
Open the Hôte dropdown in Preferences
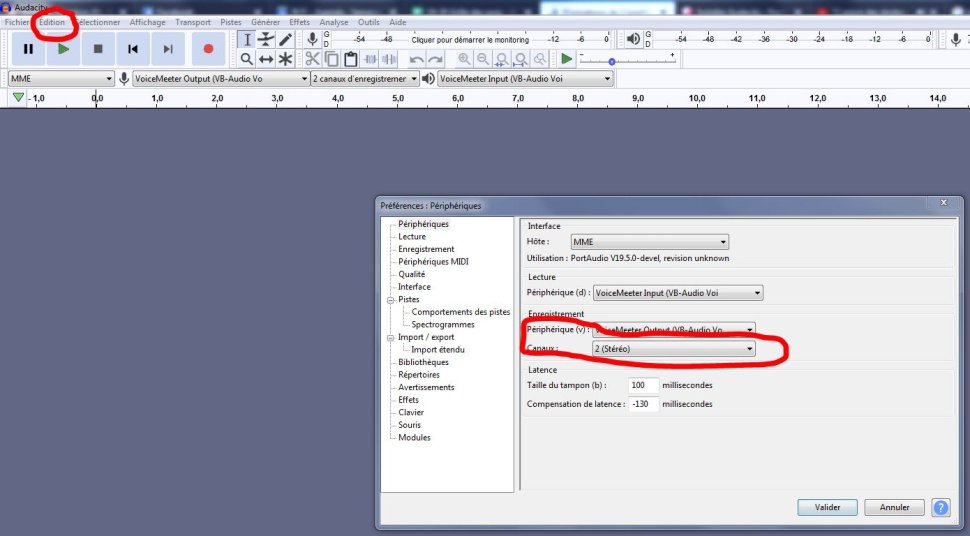point(650,242)
